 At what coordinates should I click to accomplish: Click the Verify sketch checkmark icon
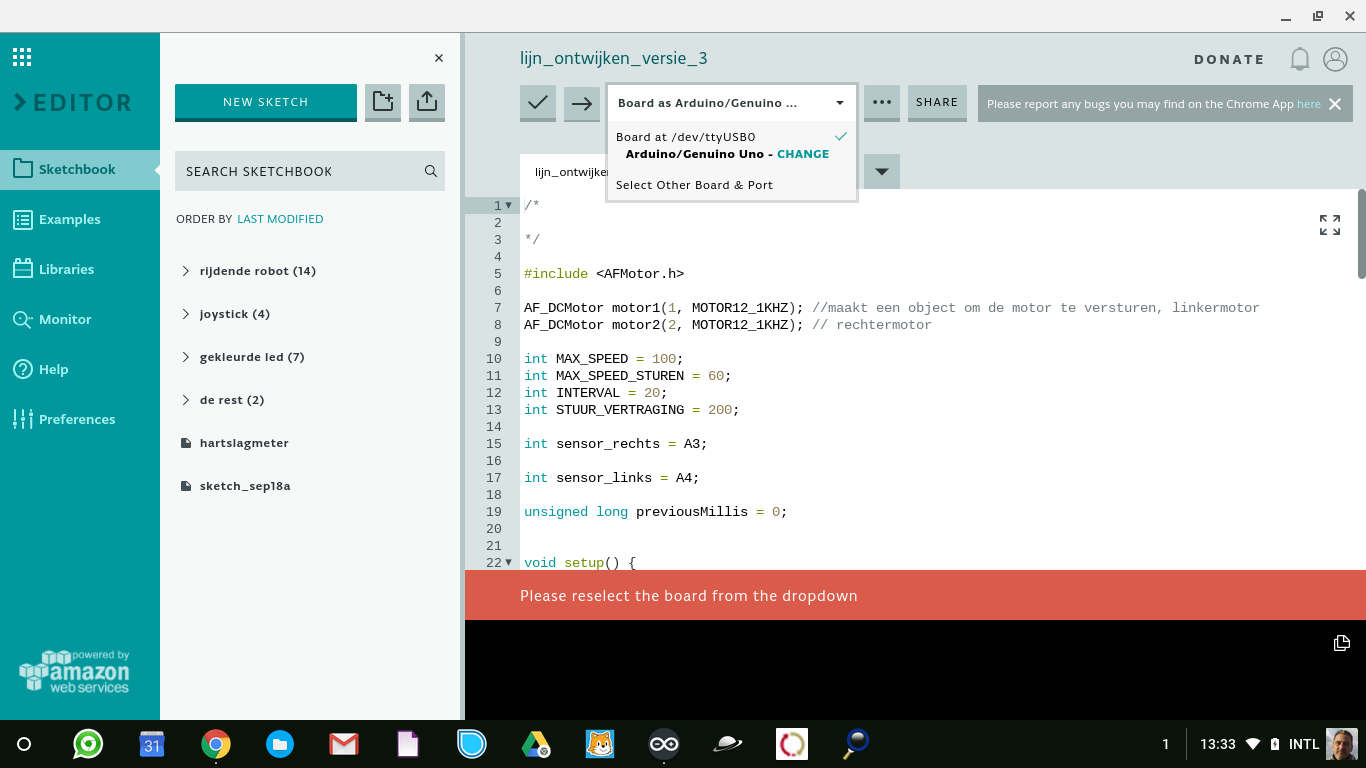click(537, 103)
